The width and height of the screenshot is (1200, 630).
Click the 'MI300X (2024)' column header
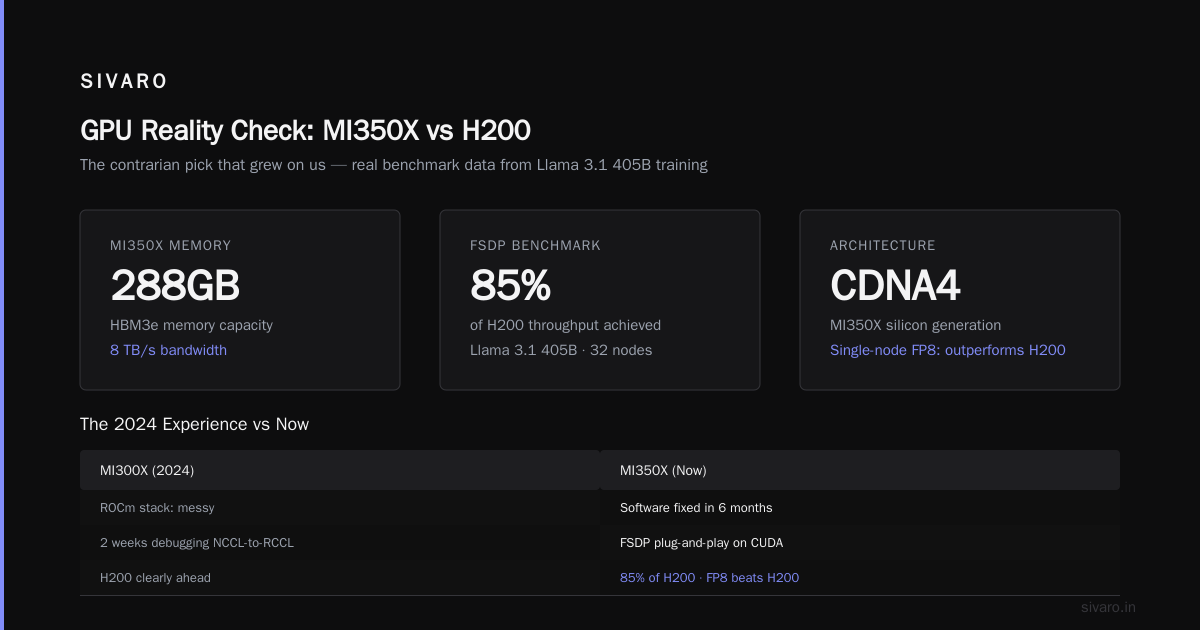coord(340,470)
